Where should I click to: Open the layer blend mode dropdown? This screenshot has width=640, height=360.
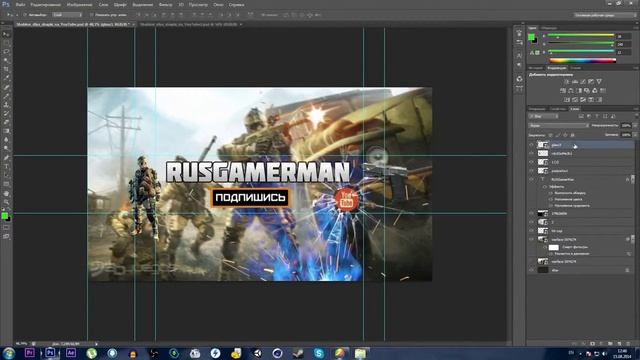[558, 126]
